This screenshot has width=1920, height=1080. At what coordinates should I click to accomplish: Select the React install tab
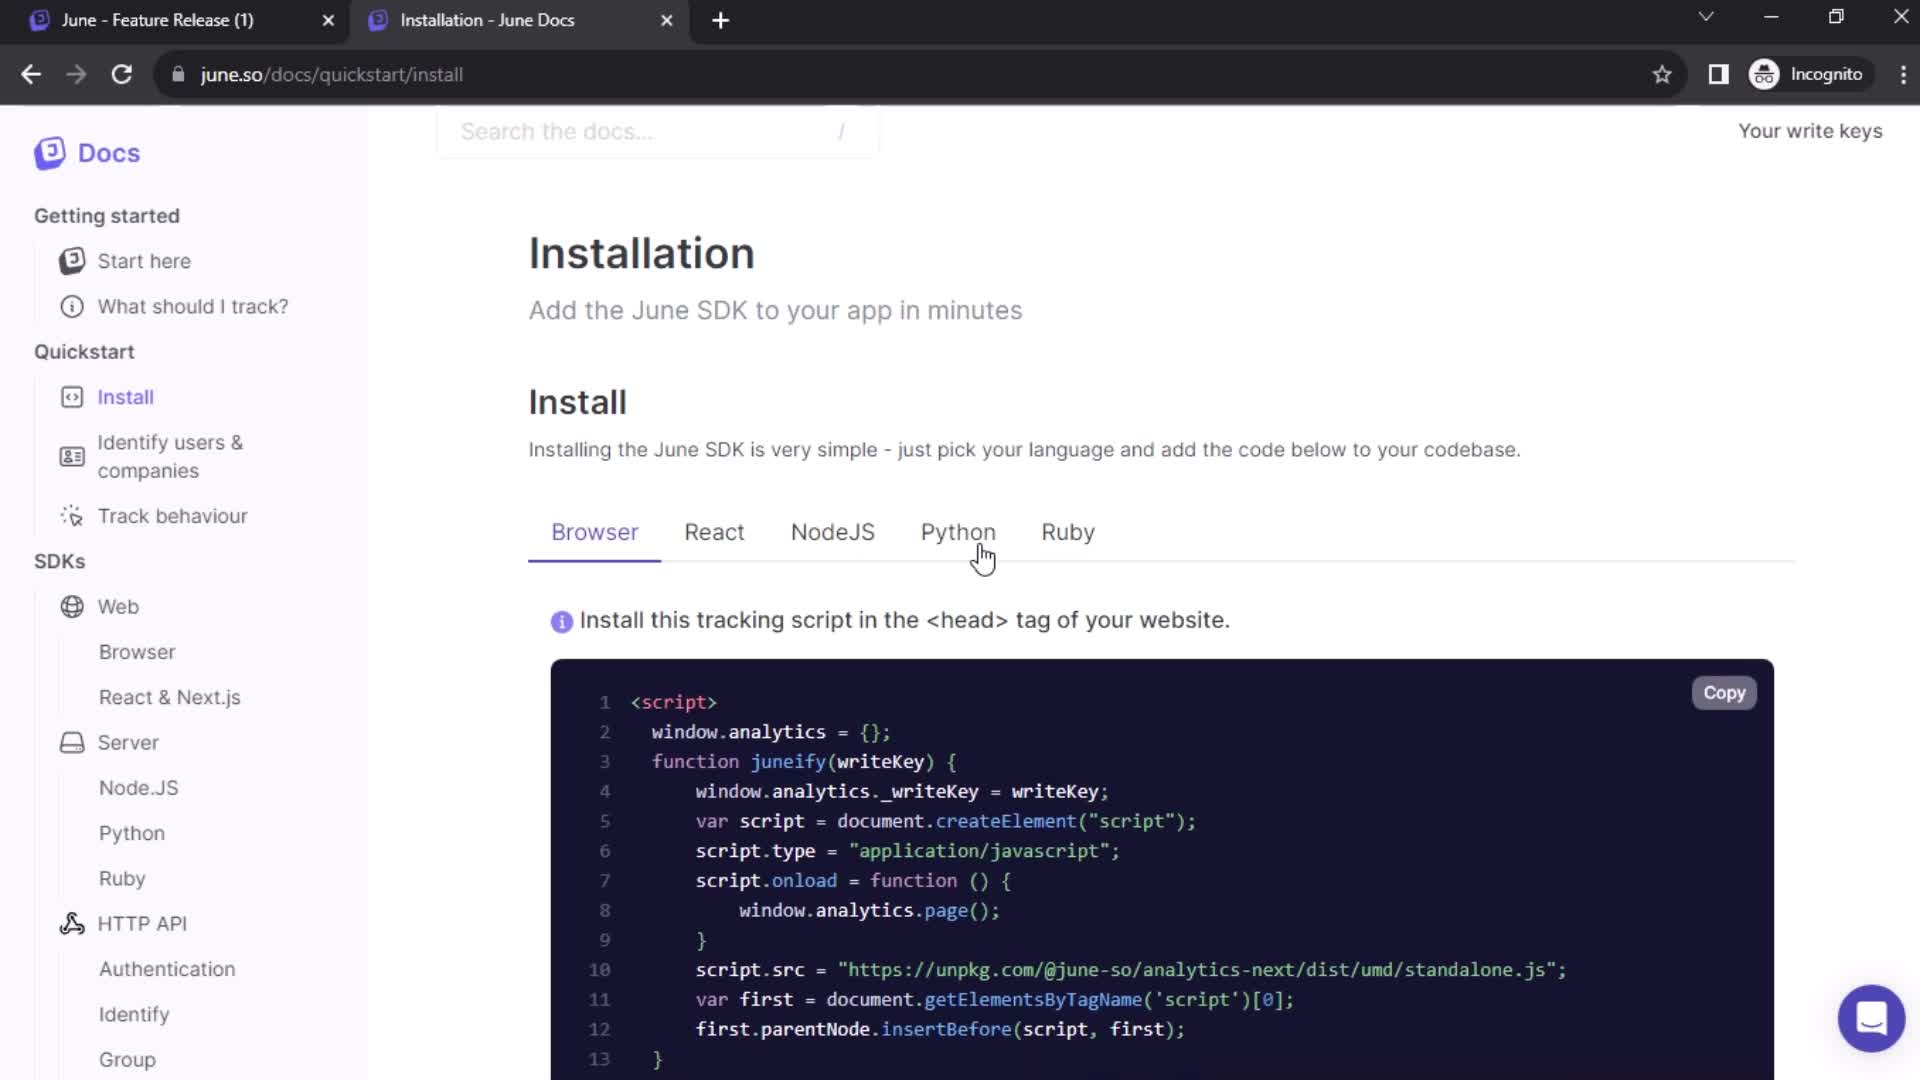click(714, 532)
